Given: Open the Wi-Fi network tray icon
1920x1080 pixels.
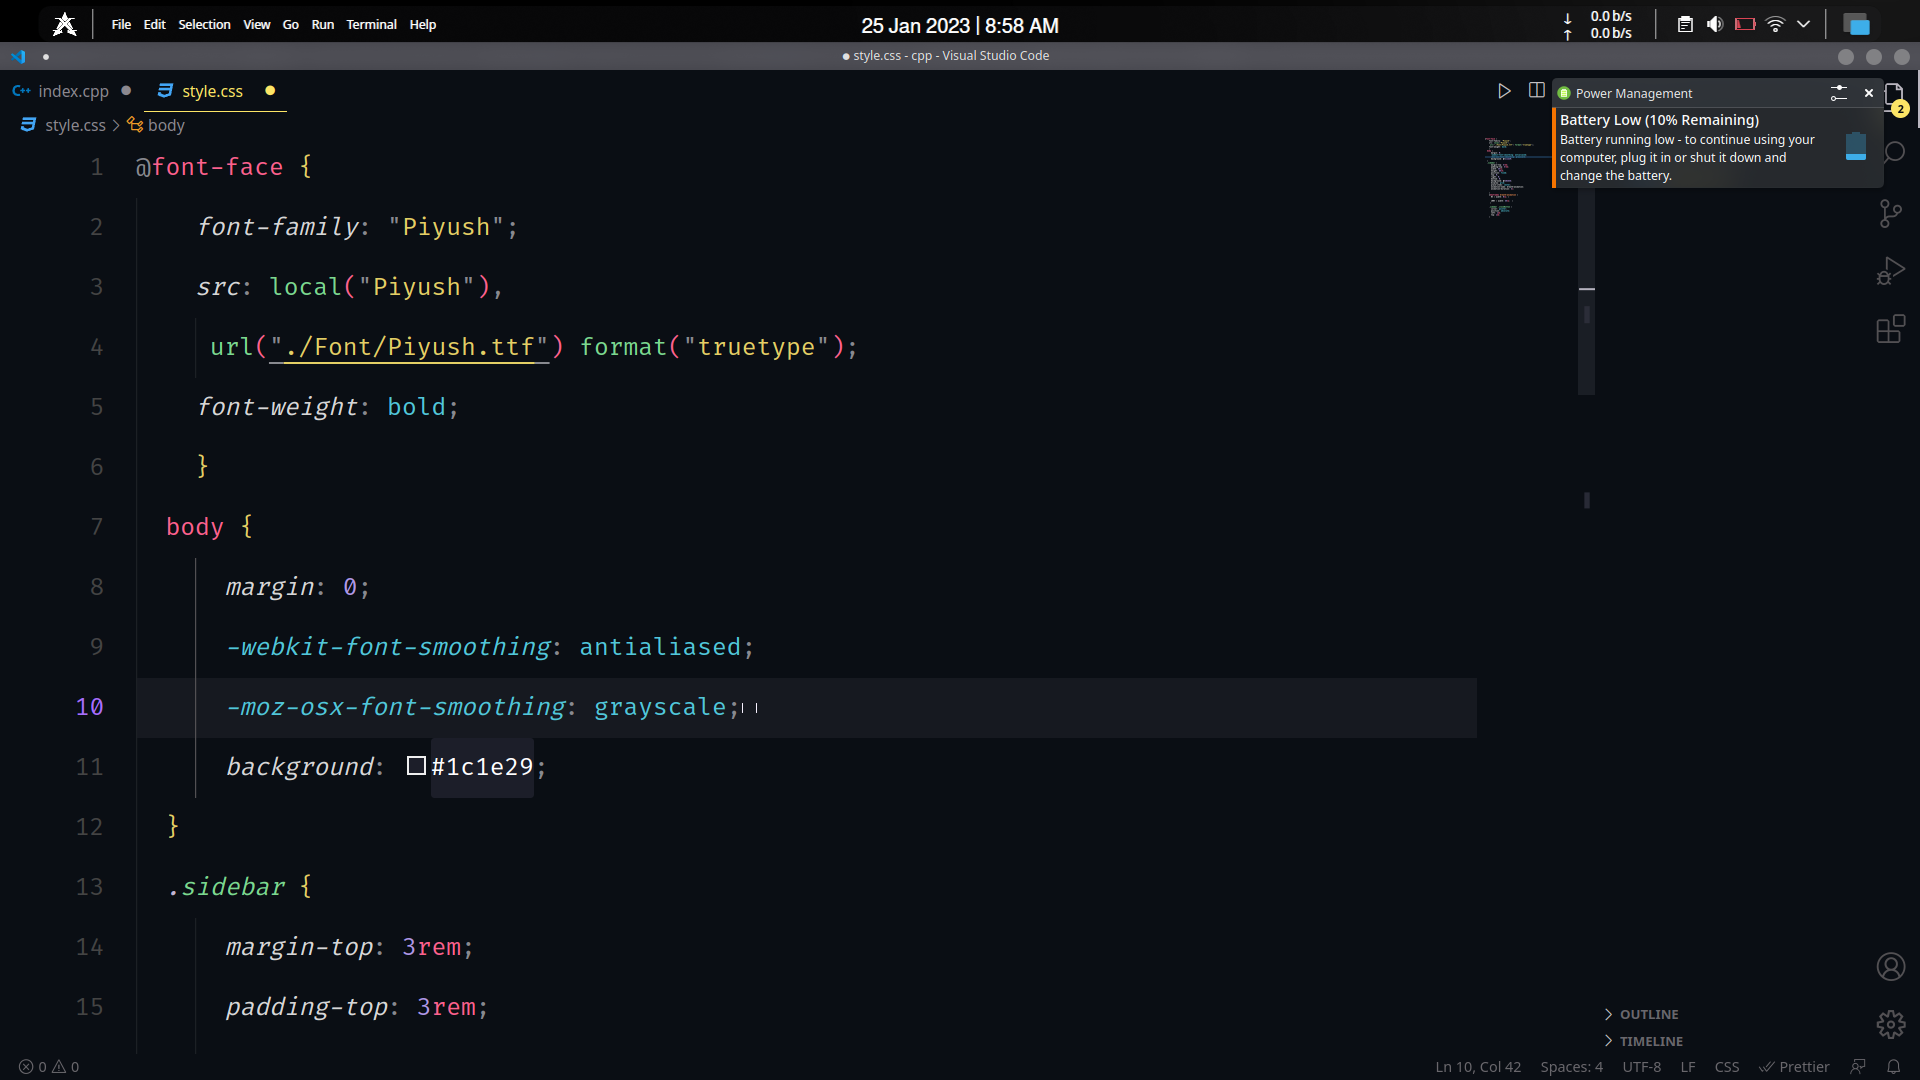Looking at the screenshot, I should [x=1775, y=24].
